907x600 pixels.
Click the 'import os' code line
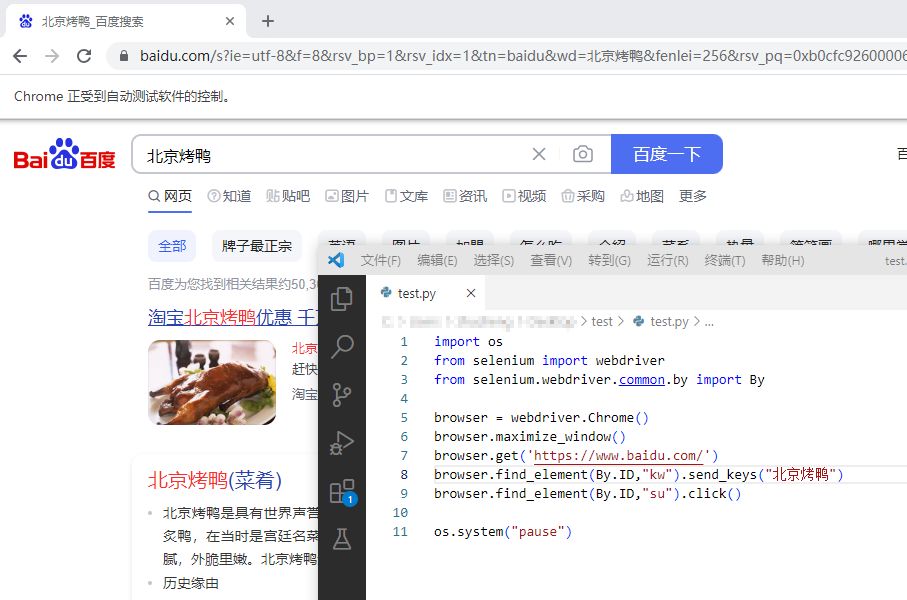coord(469,342)
